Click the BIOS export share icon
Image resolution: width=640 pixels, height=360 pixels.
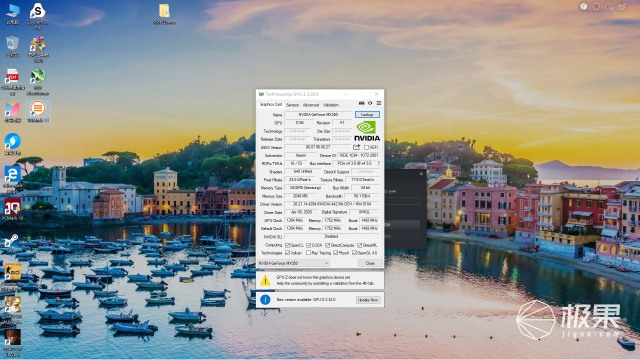[357, 147]
